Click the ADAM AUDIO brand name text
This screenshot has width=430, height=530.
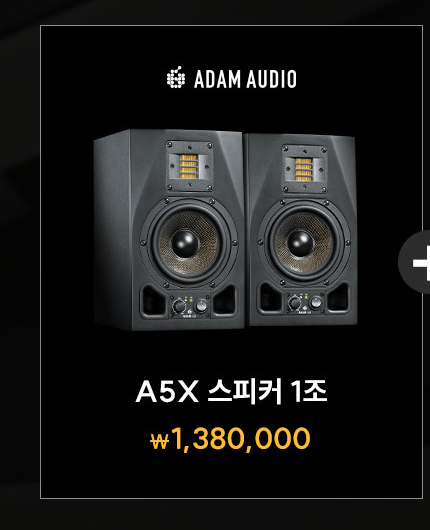click(245, 79)
